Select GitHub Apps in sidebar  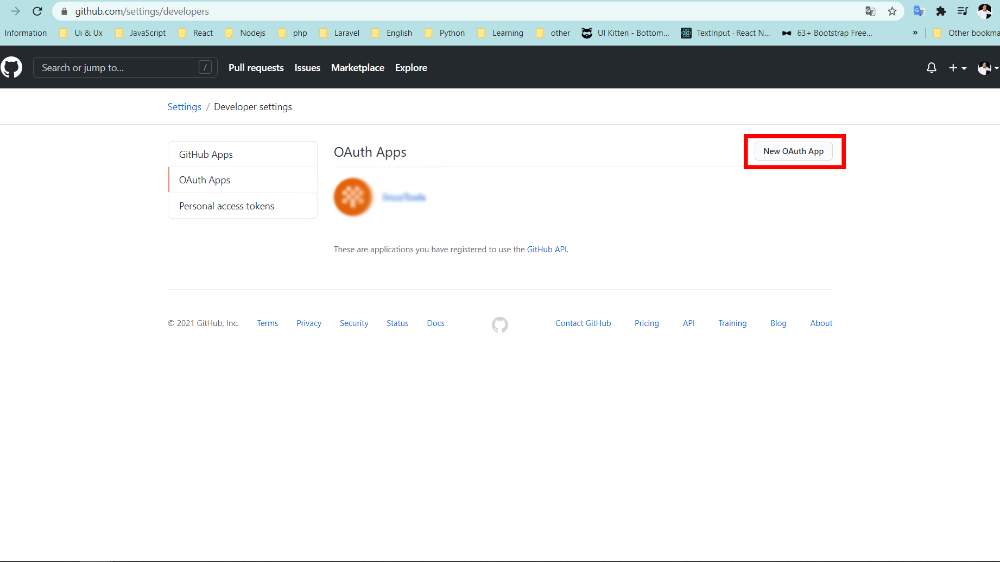tap(242, 154)
